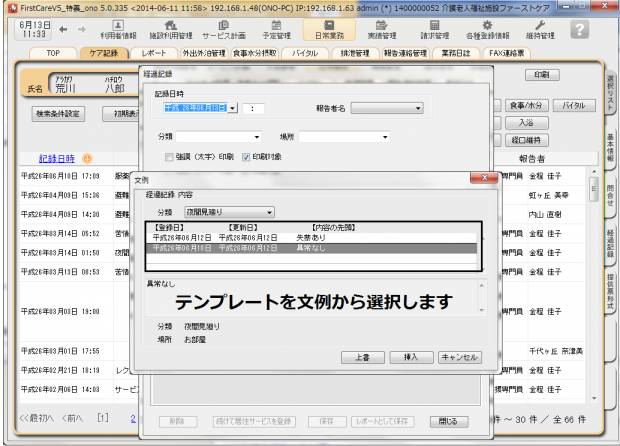Click the 挿入 button
The image size is (620, 446).
(x=411, y=357)
